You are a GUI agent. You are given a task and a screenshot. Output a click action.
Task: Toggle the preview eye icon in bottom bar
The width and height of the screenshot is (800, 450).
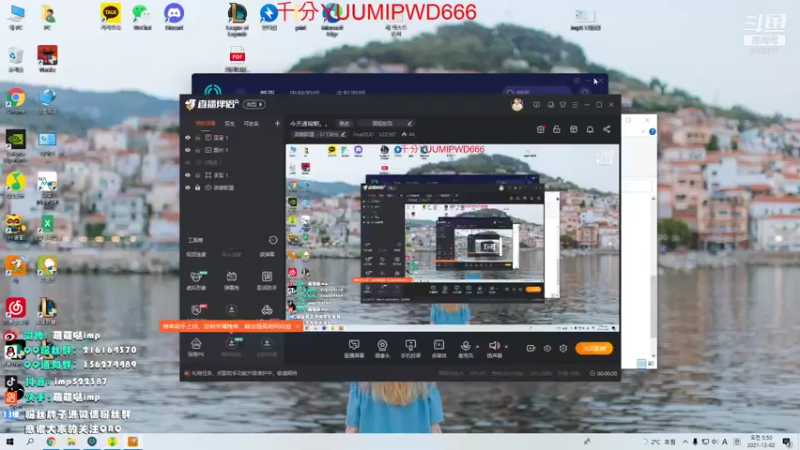click(x=547, y=348)
